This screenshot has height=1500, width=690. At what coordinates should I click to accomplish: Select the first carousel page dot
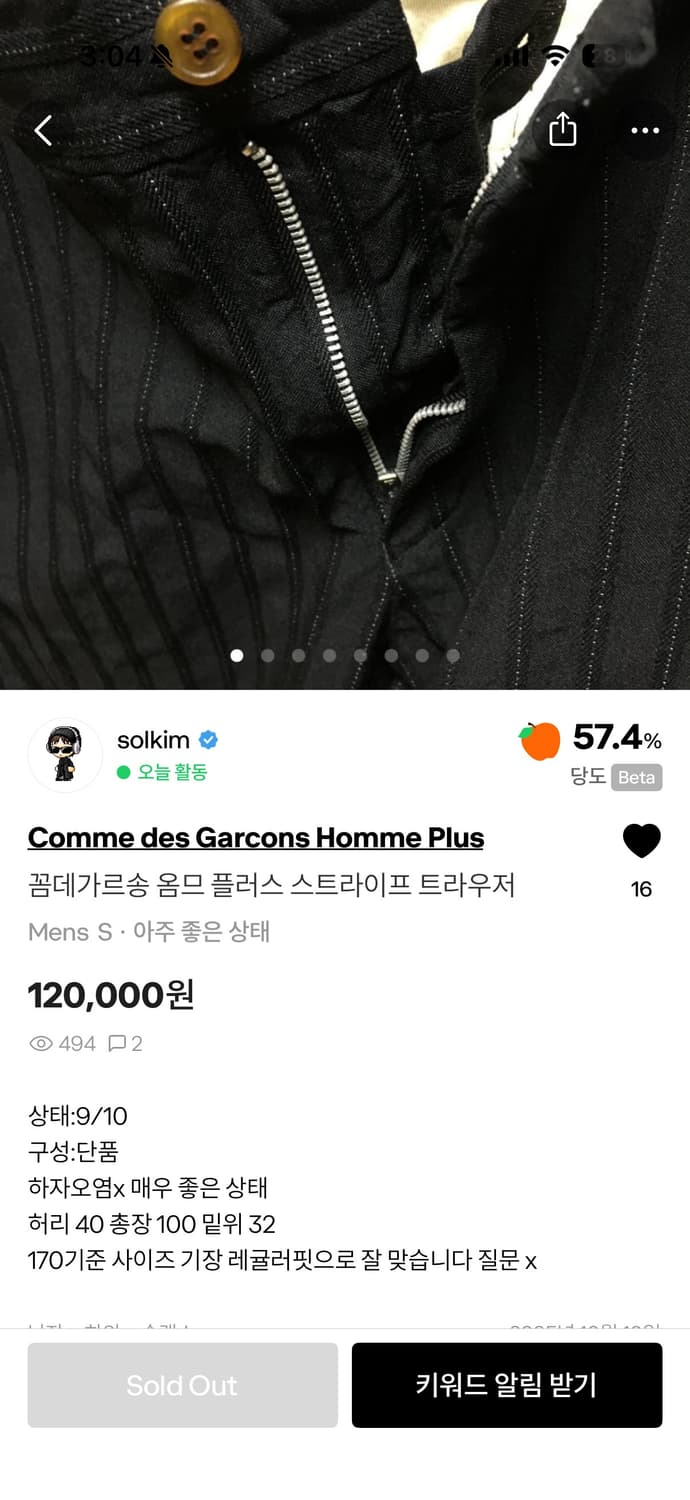[236, 655]
